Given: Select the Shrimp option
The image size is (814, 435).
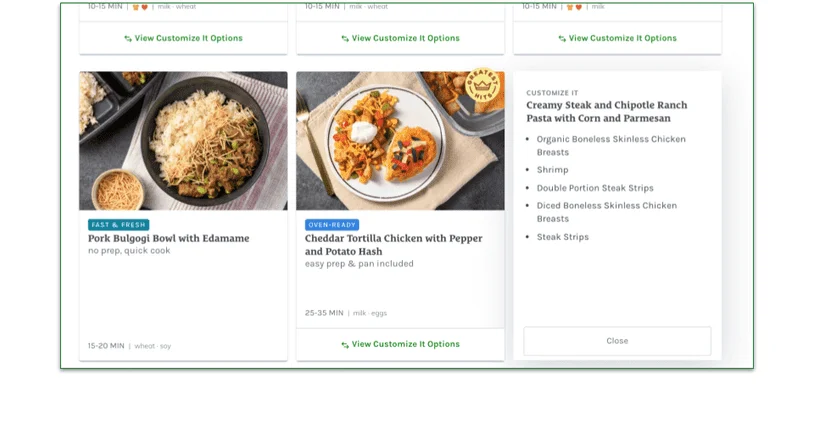Looking at the screenshot, I should pos(552,170).
